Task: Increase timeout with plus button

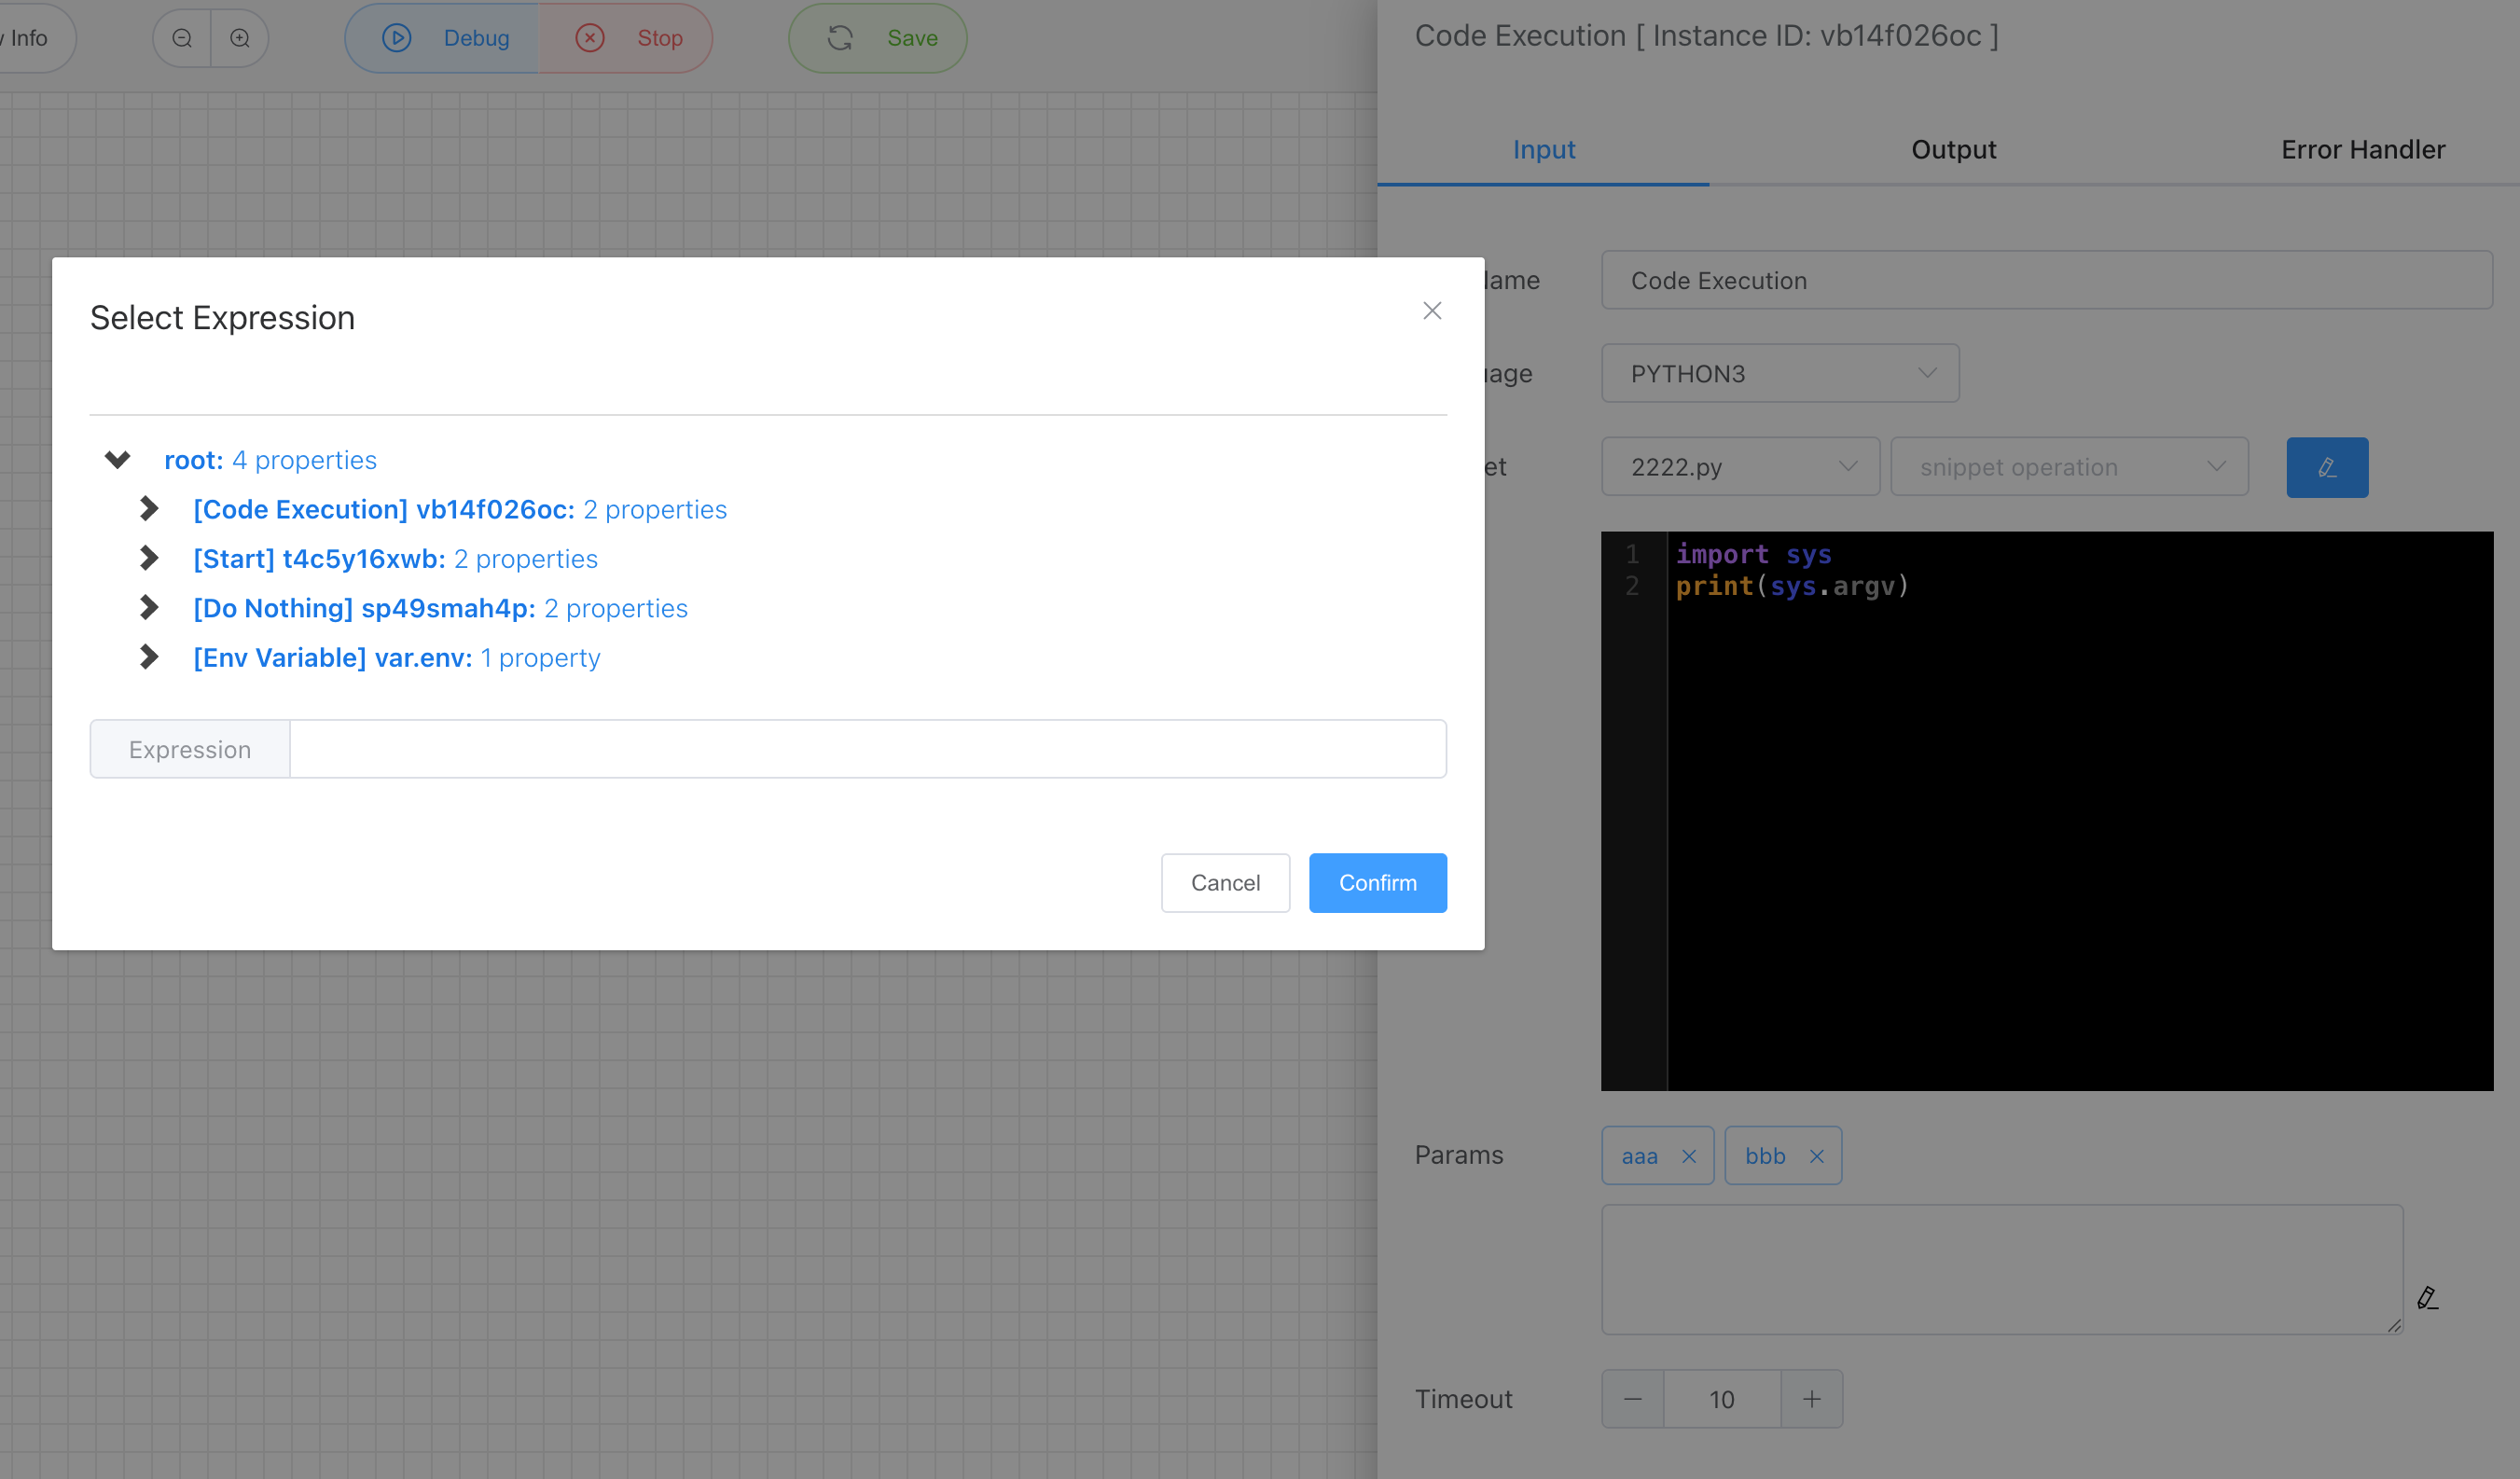Action: (1811, 1399)
